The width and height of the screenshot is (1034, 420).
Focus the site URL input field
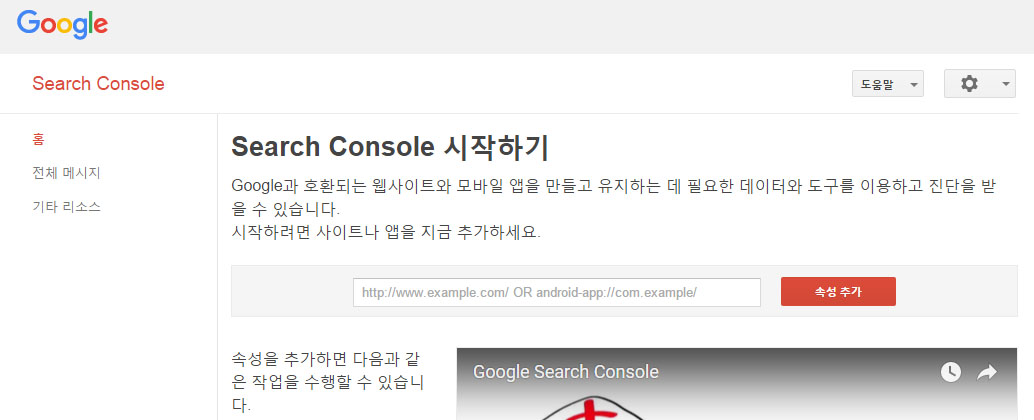pyautogui.click(x=556, y=292)
